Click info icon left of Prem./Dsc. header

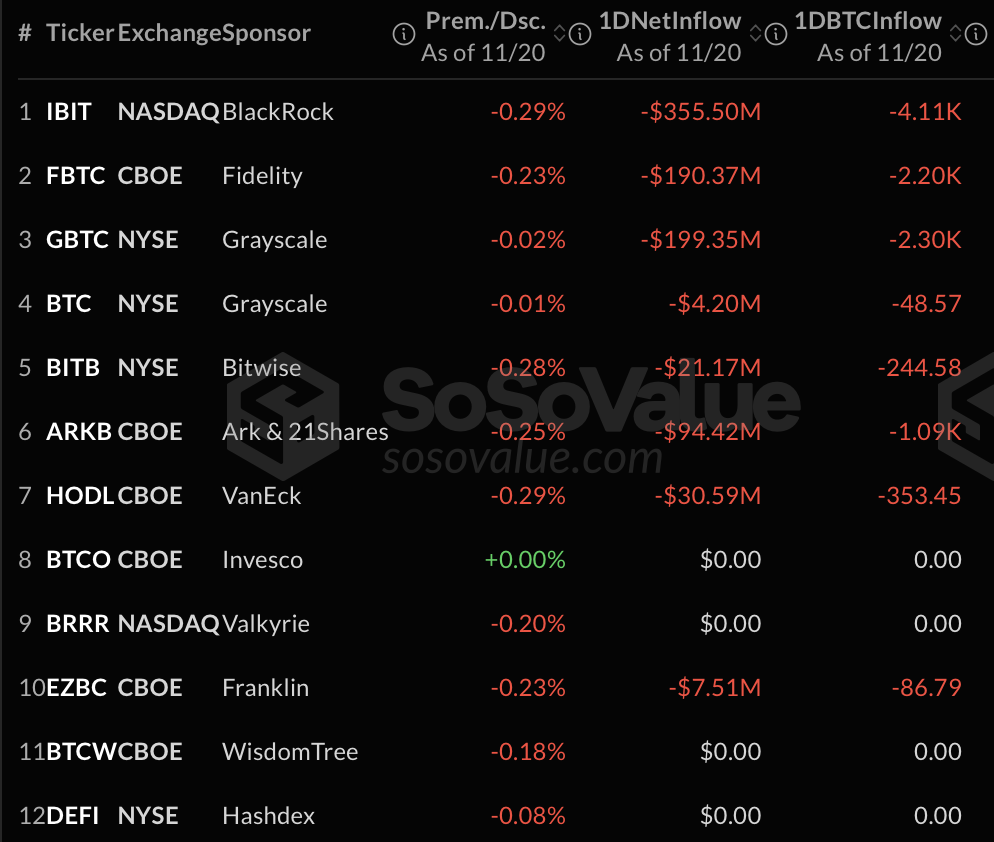[404, 35]
